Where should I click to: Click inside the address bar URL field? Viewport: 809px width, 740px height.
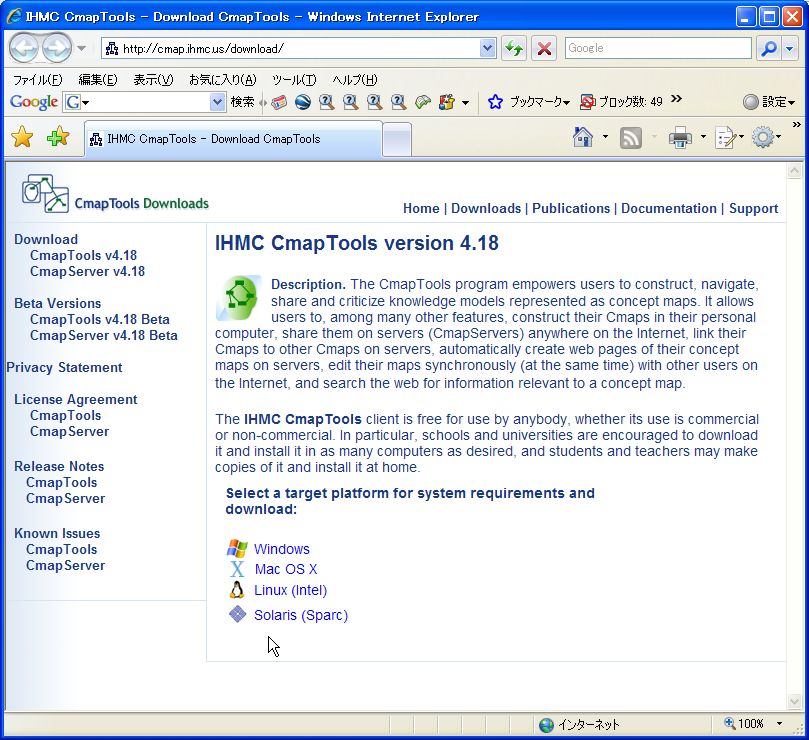[x=299, y=49]
